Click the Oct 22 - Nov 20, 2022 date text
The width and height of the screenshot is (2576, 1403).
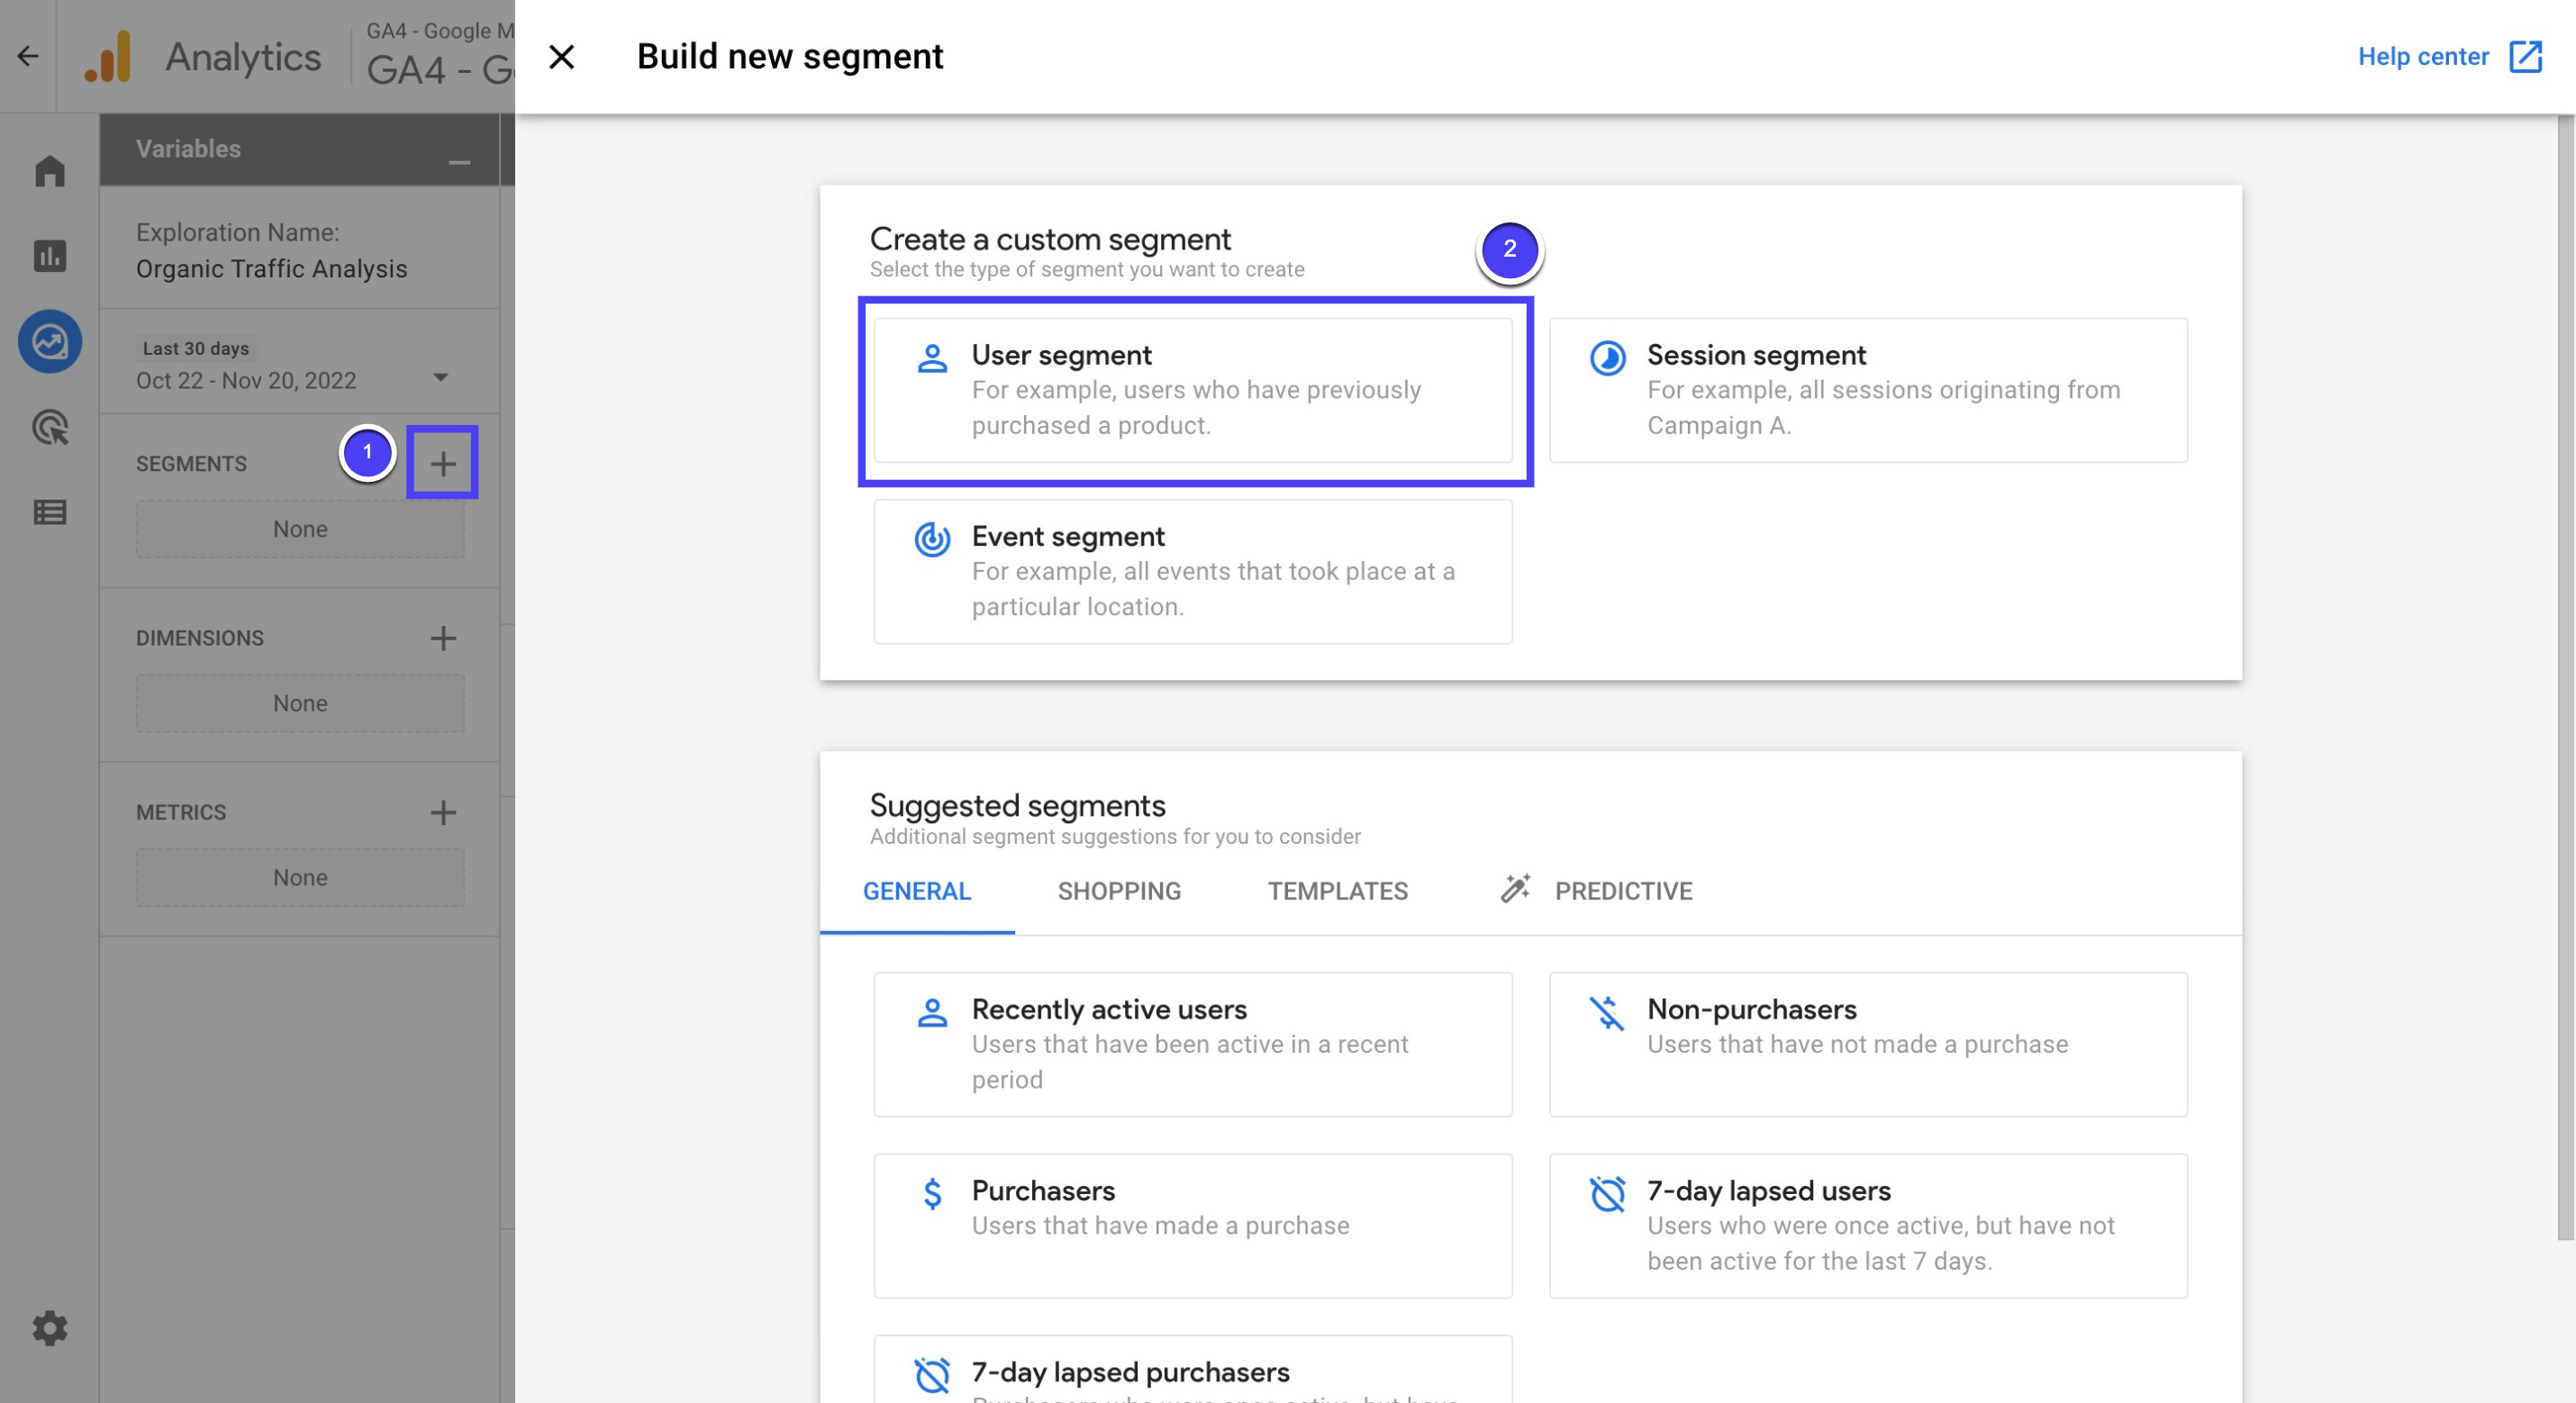click(246, 380)
